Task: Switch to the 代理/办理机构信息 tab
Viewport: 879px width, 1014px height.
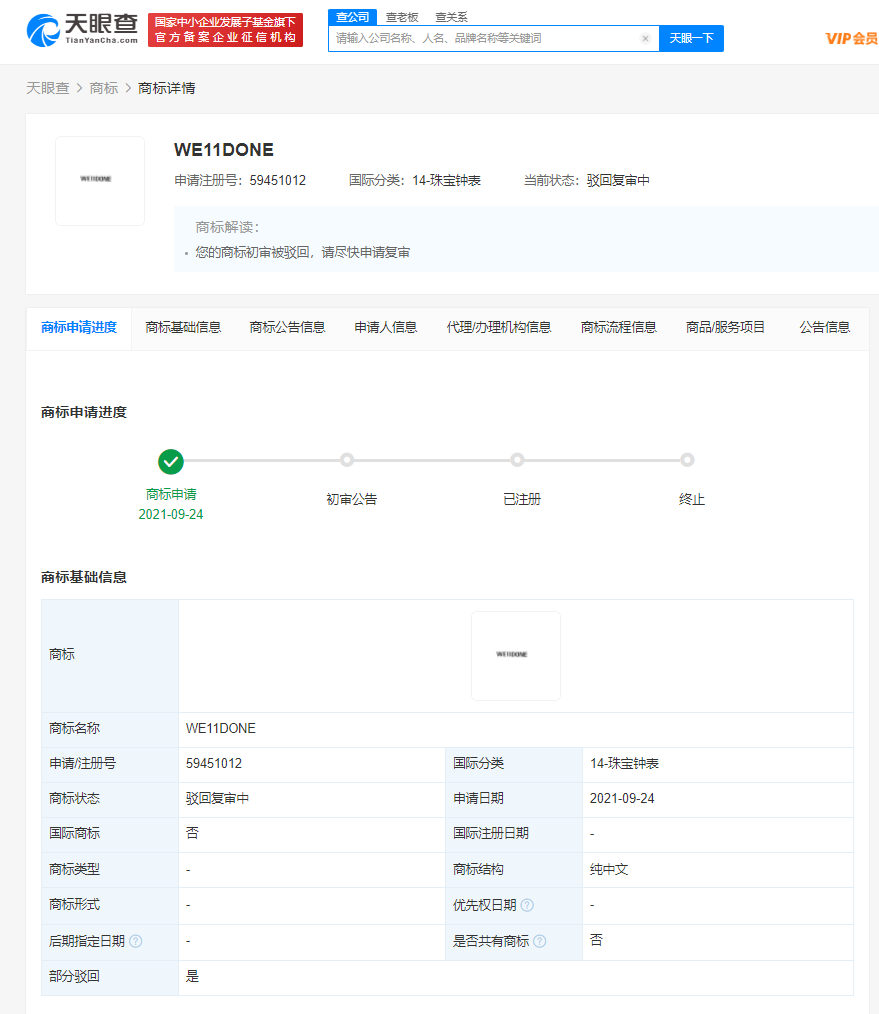Action: [499, 328]
